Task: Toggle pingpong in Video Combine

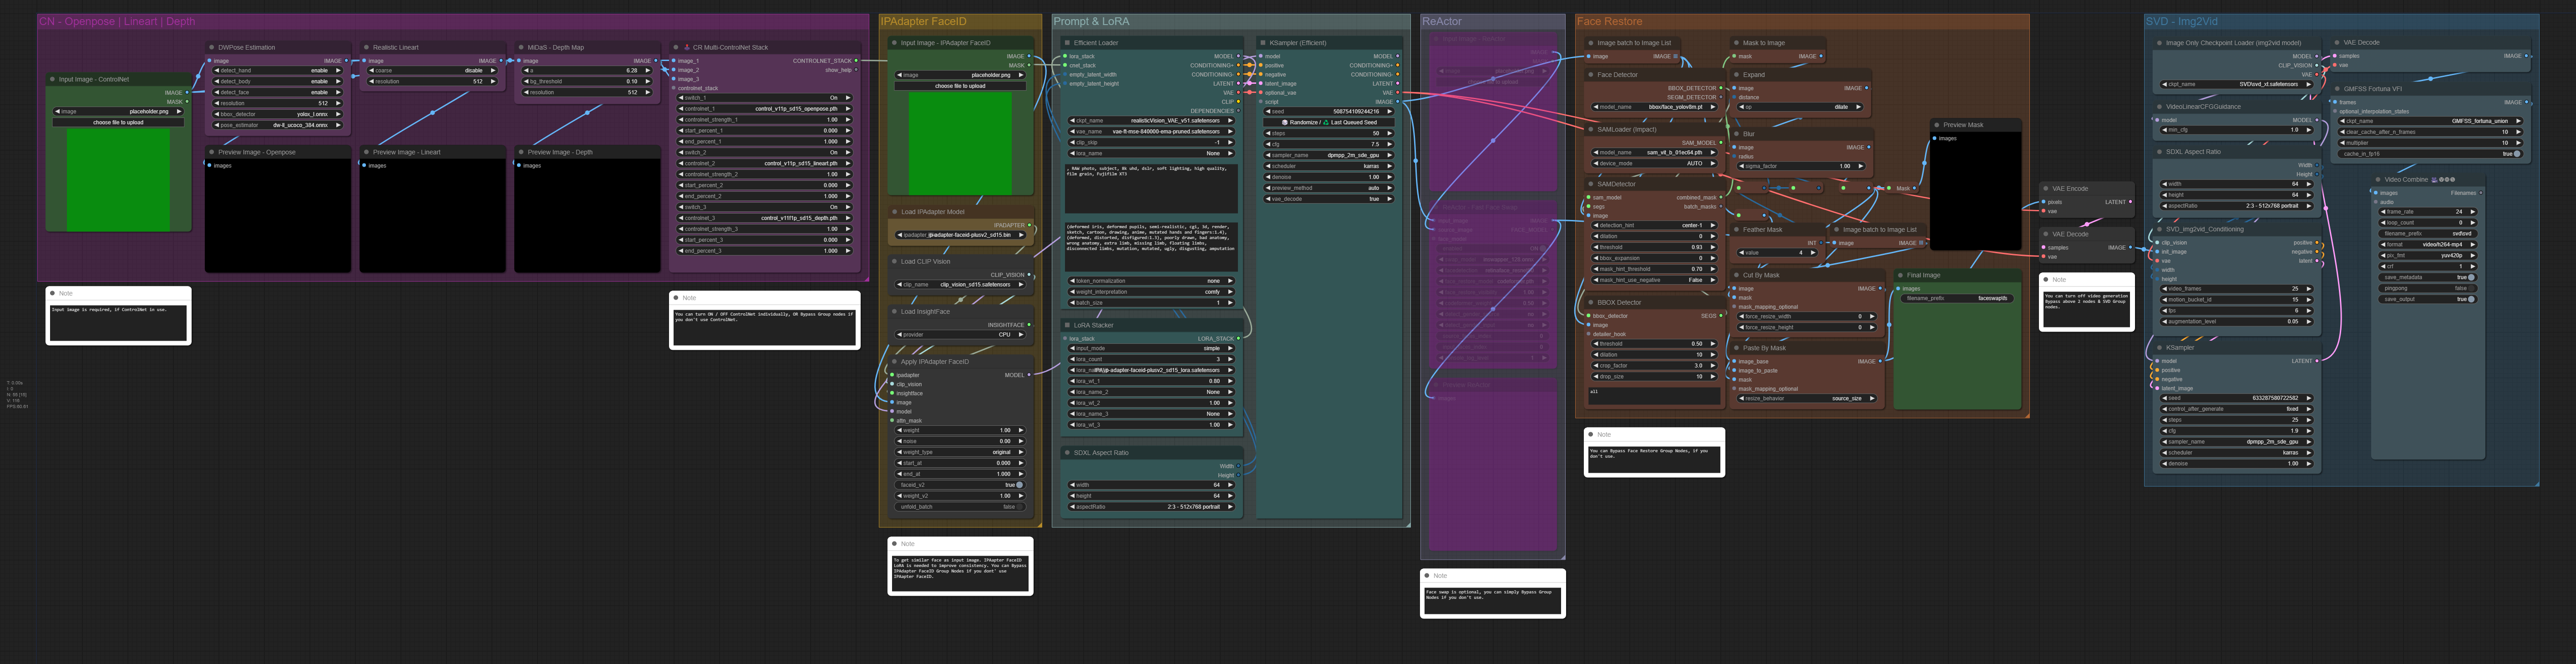Action: click(2470, 288)
